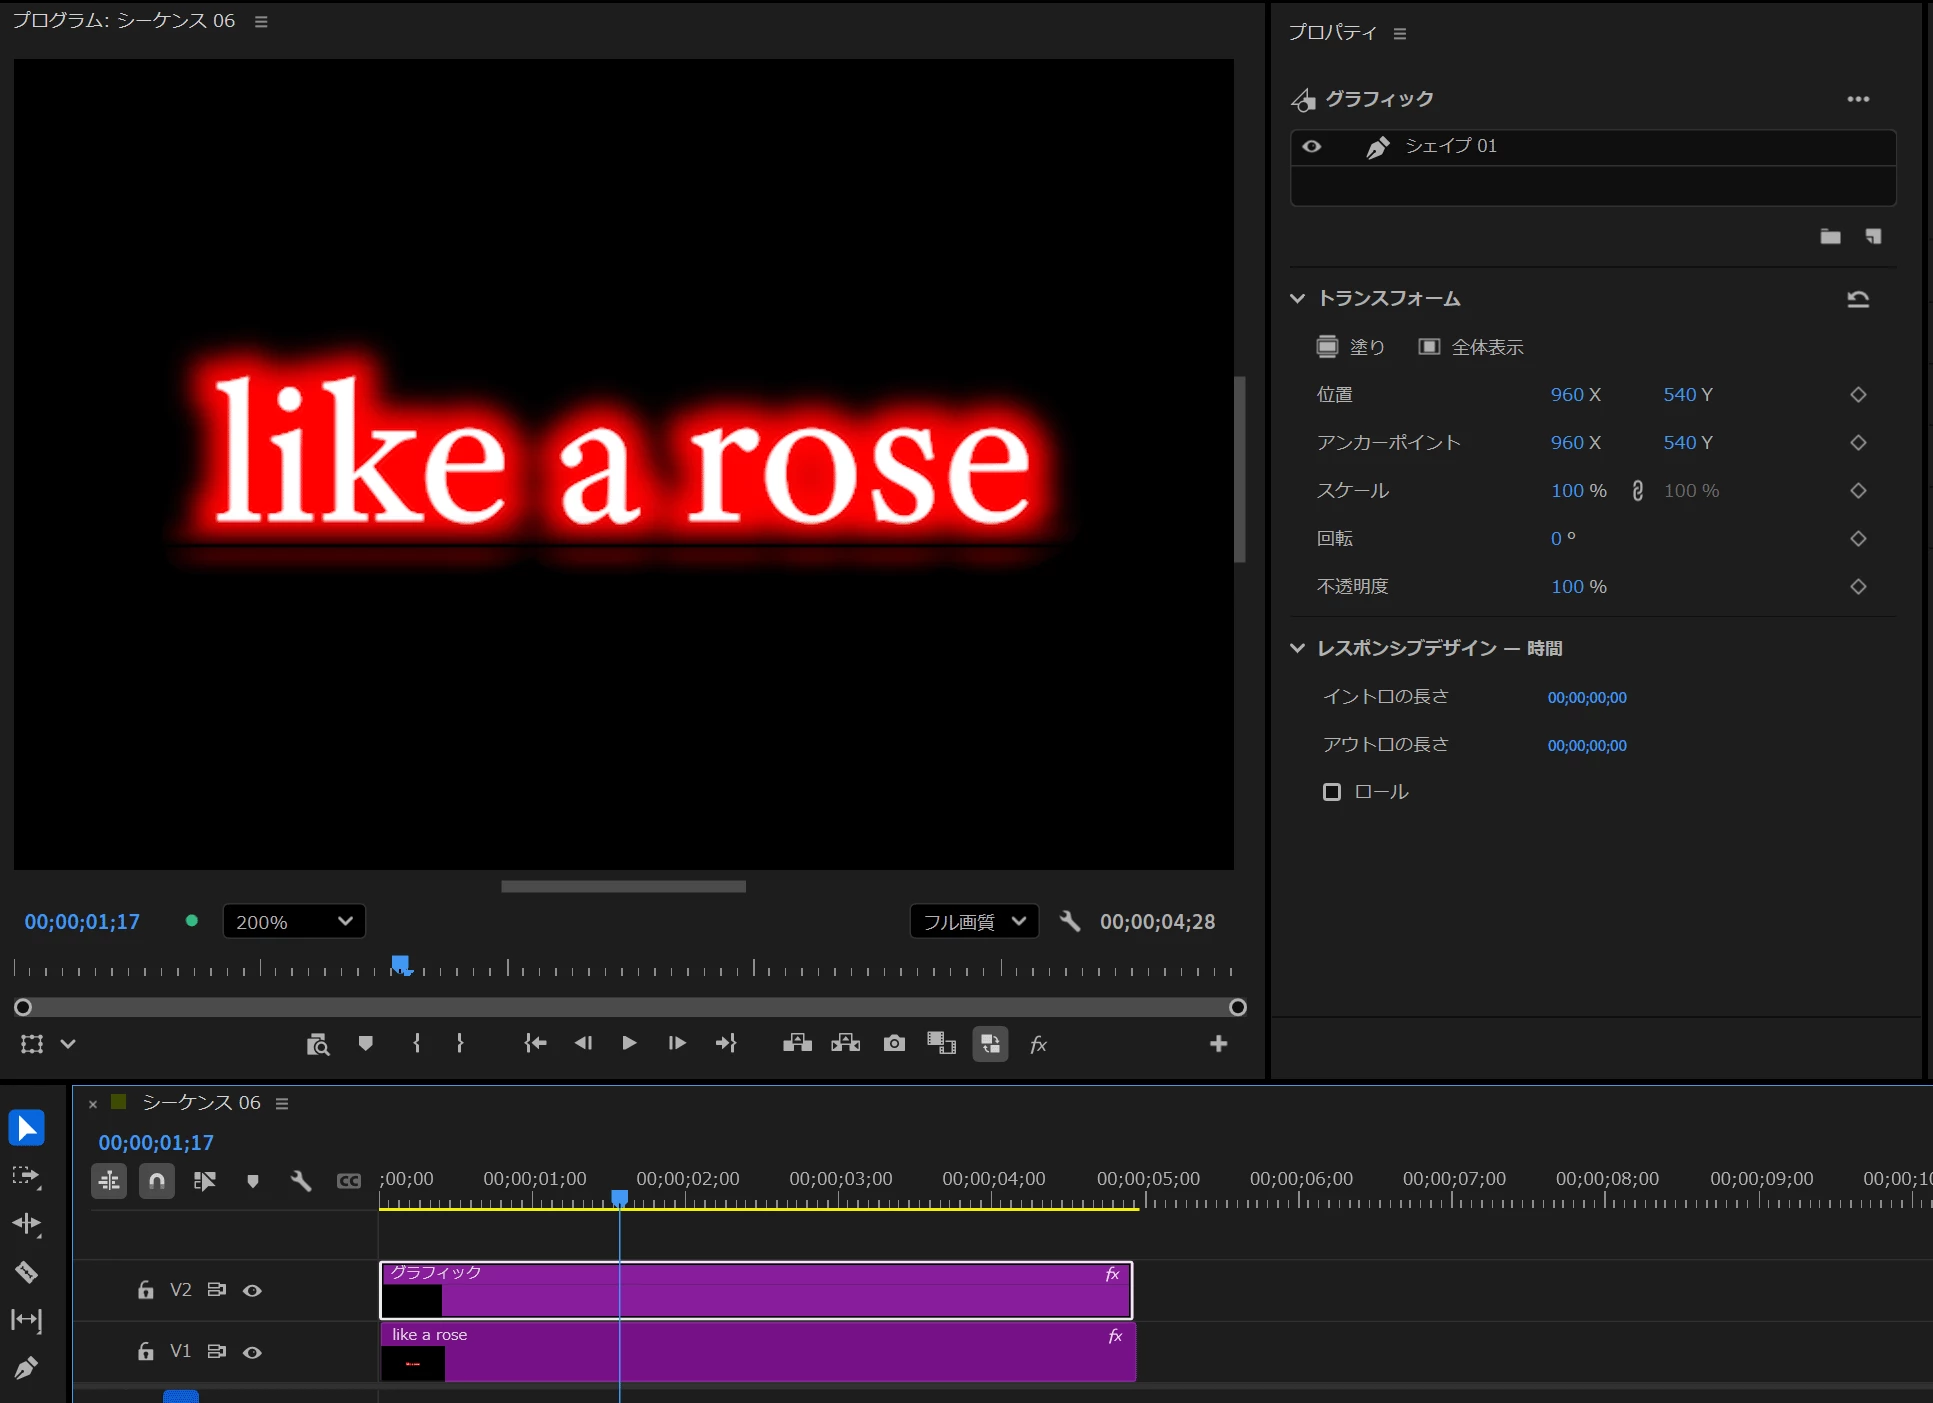
Task: Select the Ripple Edit tool
Action: [27, 1224]
